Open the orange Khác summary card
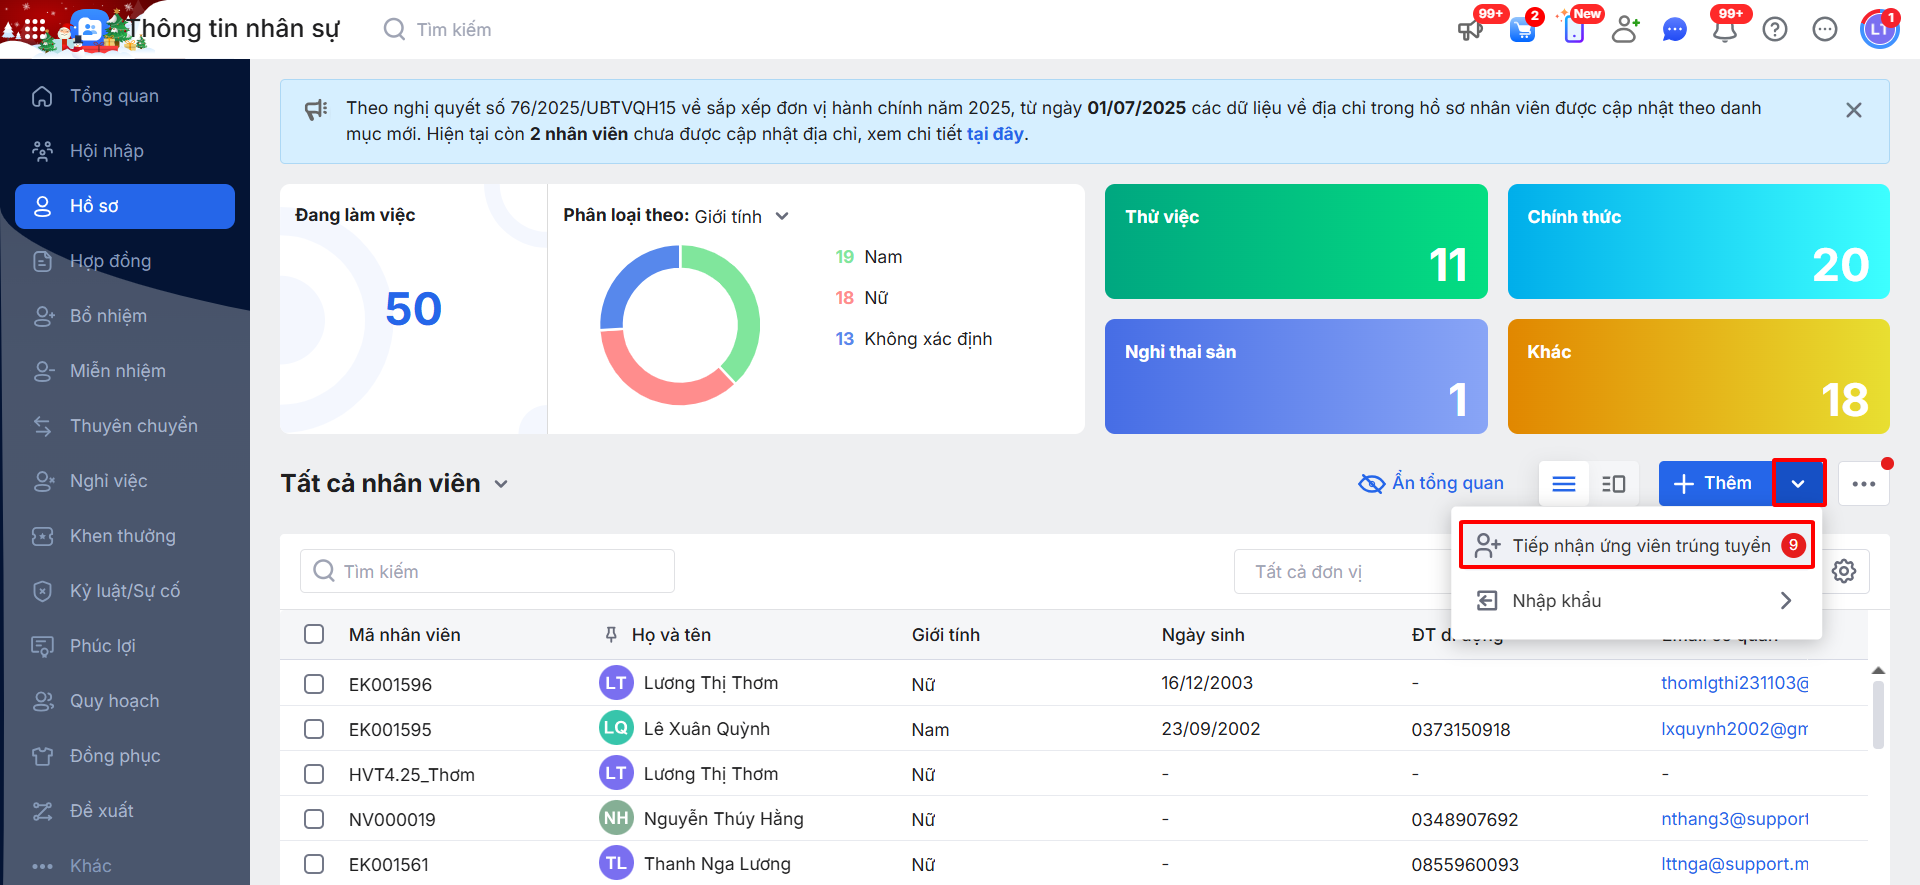The width and height of the screenshot is (1920, 885). point(1698,376)
